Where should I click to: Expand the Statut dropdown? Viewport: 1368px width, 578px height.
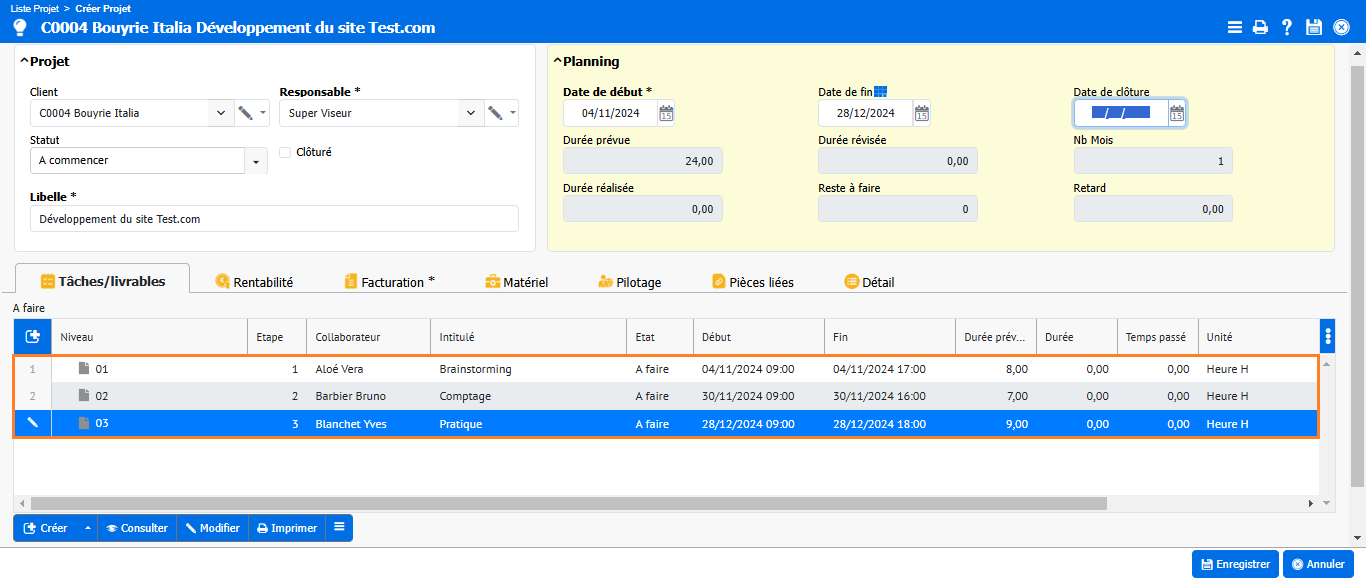click(x=256, y=161)
